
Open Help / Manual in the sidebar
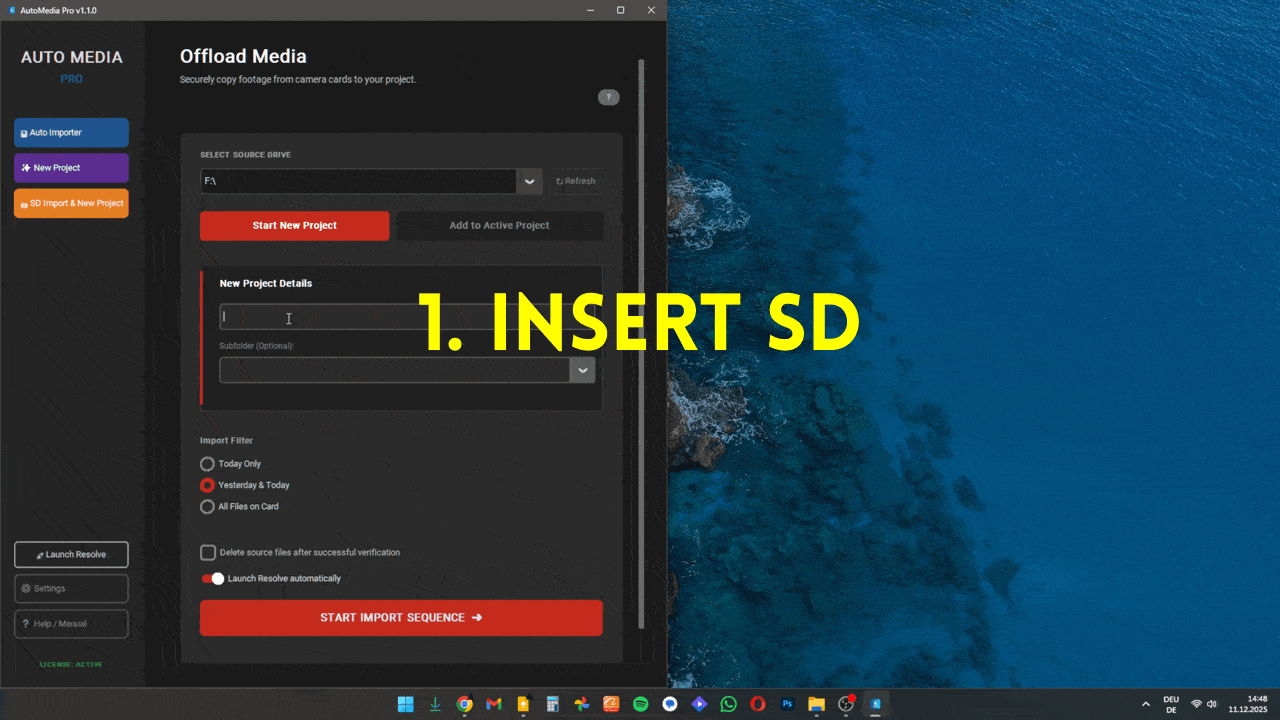pyautogui.click(x=71, y=624)
